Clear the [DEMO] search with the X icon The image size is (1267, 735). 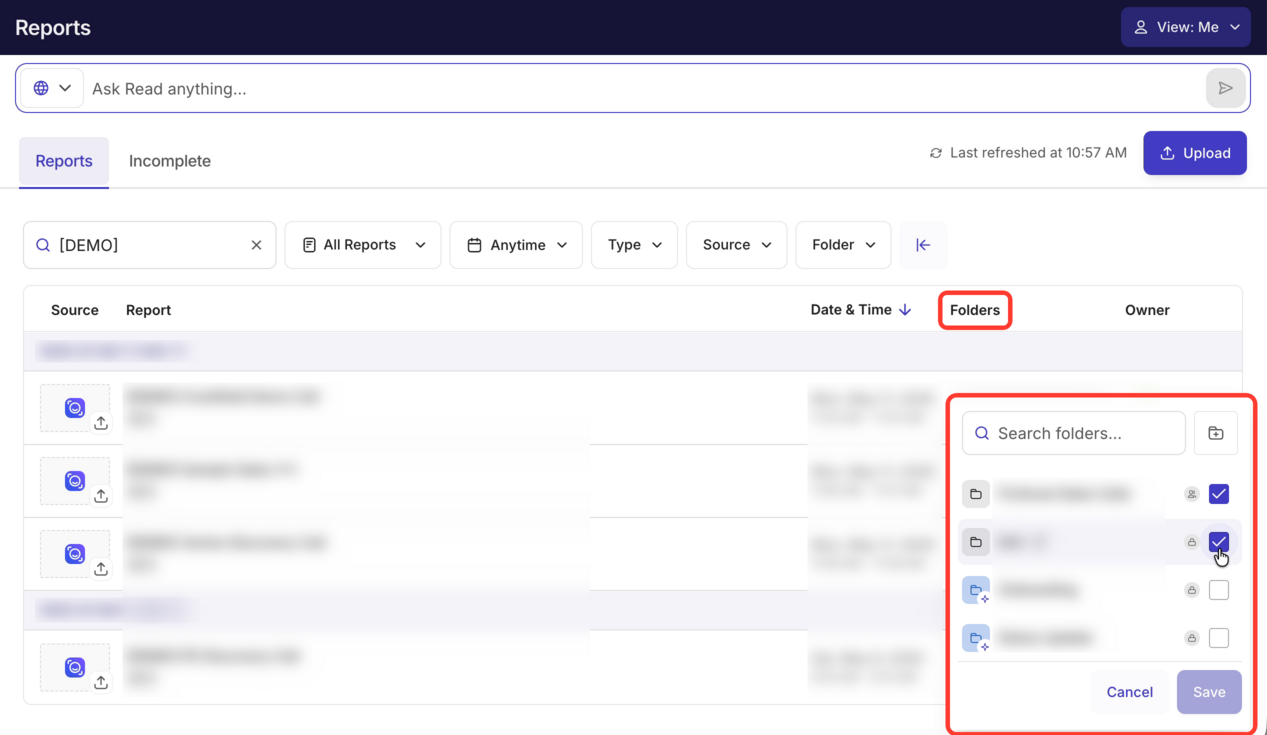[256, 245]
